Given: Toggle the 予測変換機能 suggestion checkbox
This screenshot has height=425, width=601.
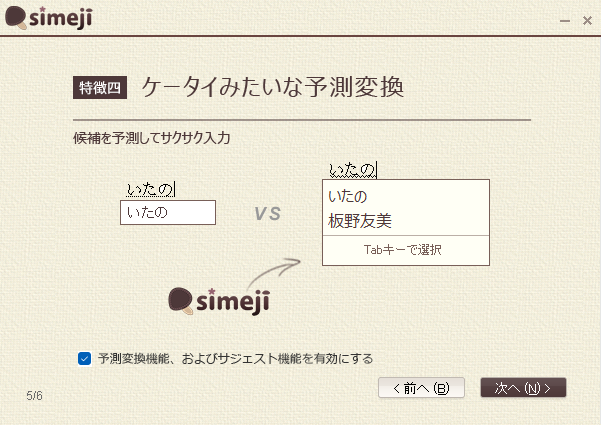Looking at the screenshot, I should [85, 358].
